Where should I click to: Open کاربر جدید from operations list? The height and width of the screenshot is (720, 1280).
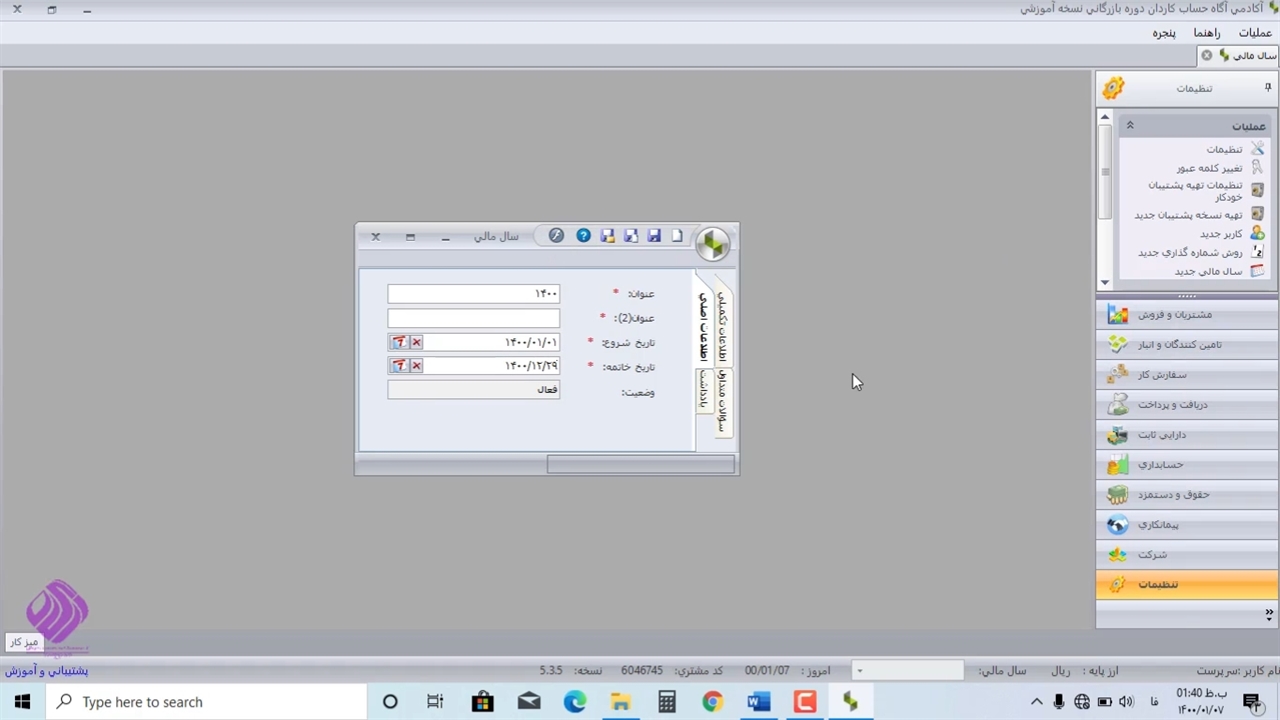coord(1220,234)
